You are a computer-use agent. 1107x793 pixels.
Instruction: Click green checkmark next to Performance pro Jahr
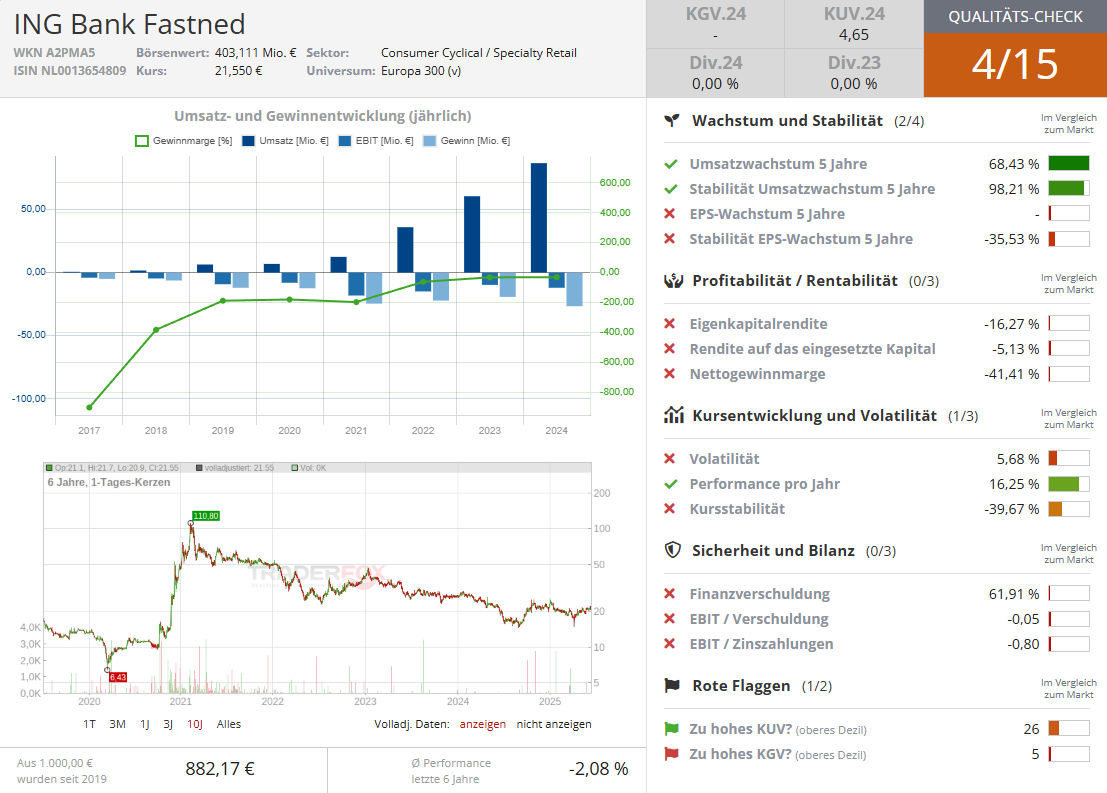671,484
